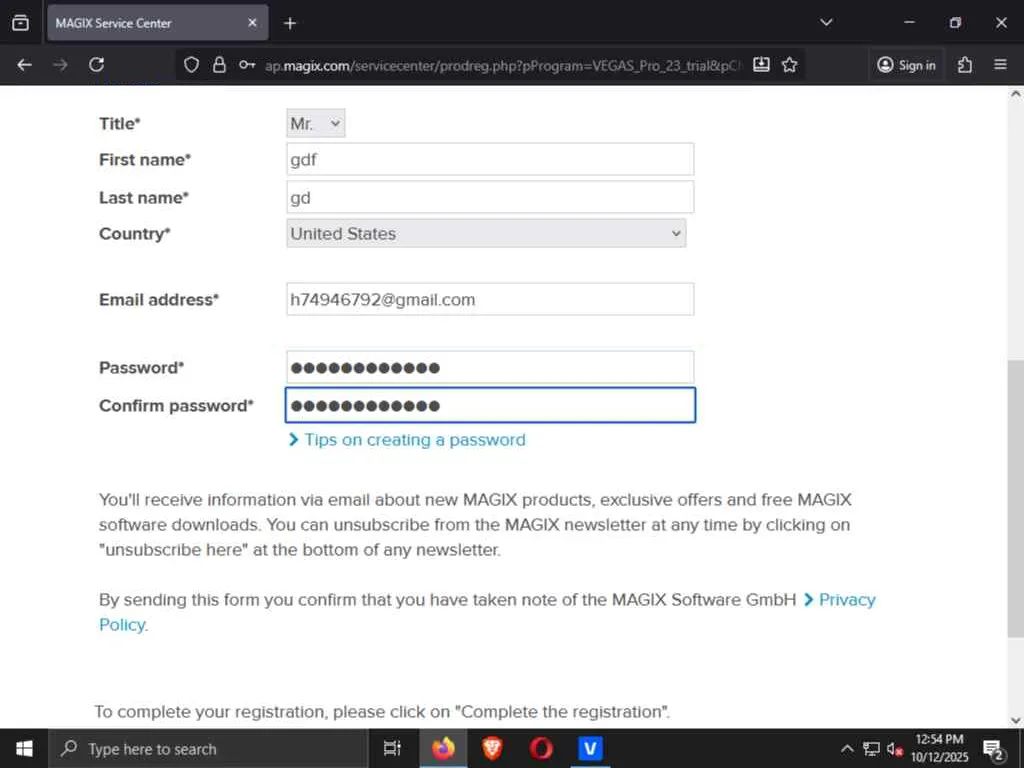The height and width of the screenshot is (768, 1024).
Task: Click the muted volume tray icon
Action: [x=895, y=748]
